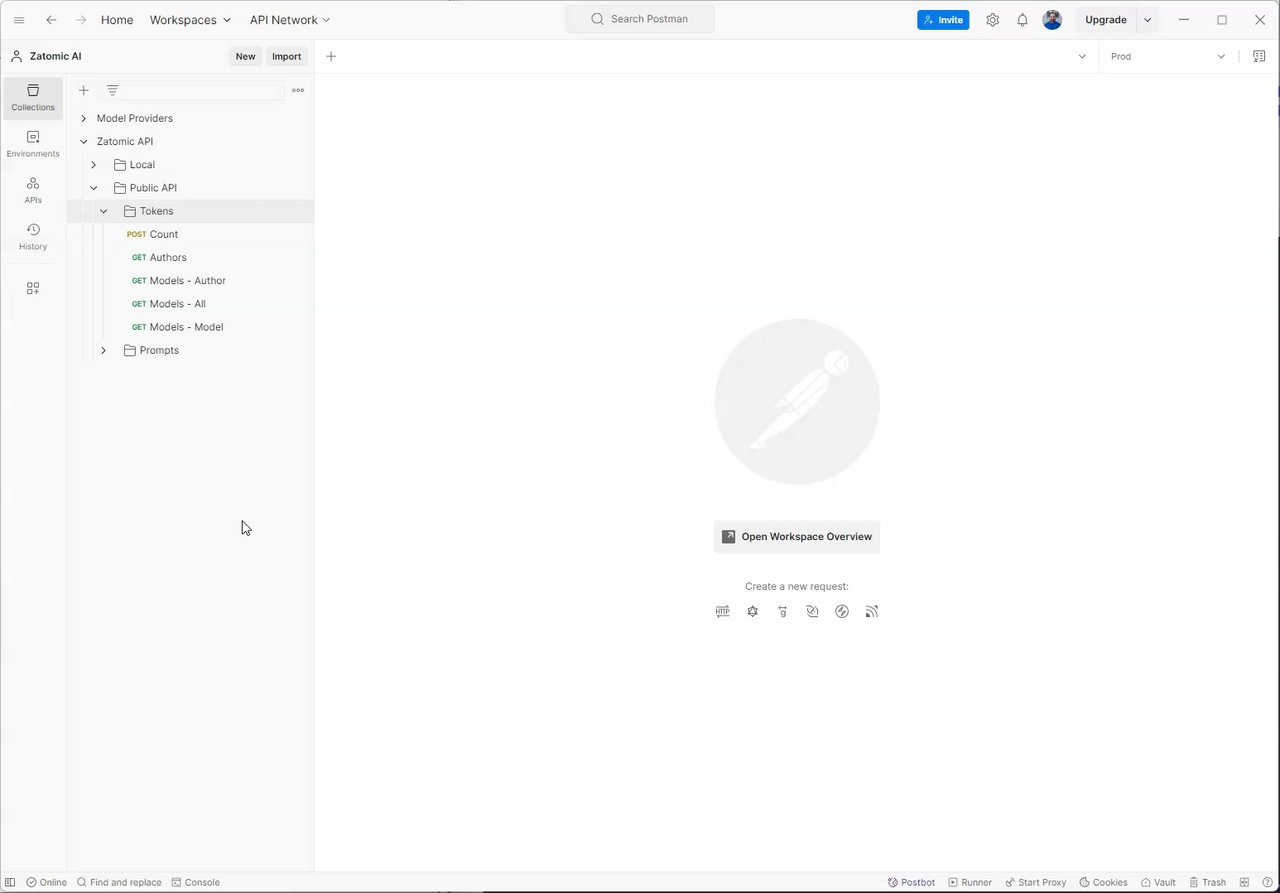Screen dimensions: 1280x893
Task: Open the APIs sidebar tab
Action: click(x=33, y=190)
